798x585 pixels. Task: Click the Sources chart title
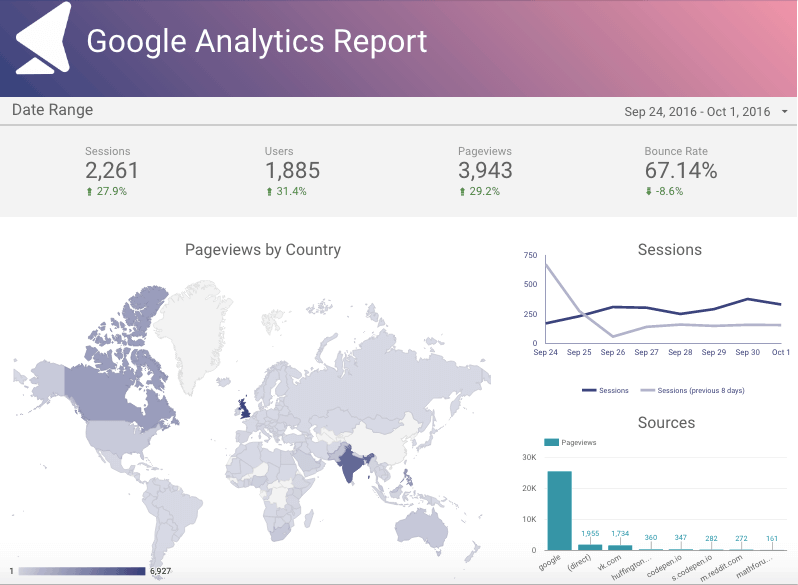(x=666, y=423)
